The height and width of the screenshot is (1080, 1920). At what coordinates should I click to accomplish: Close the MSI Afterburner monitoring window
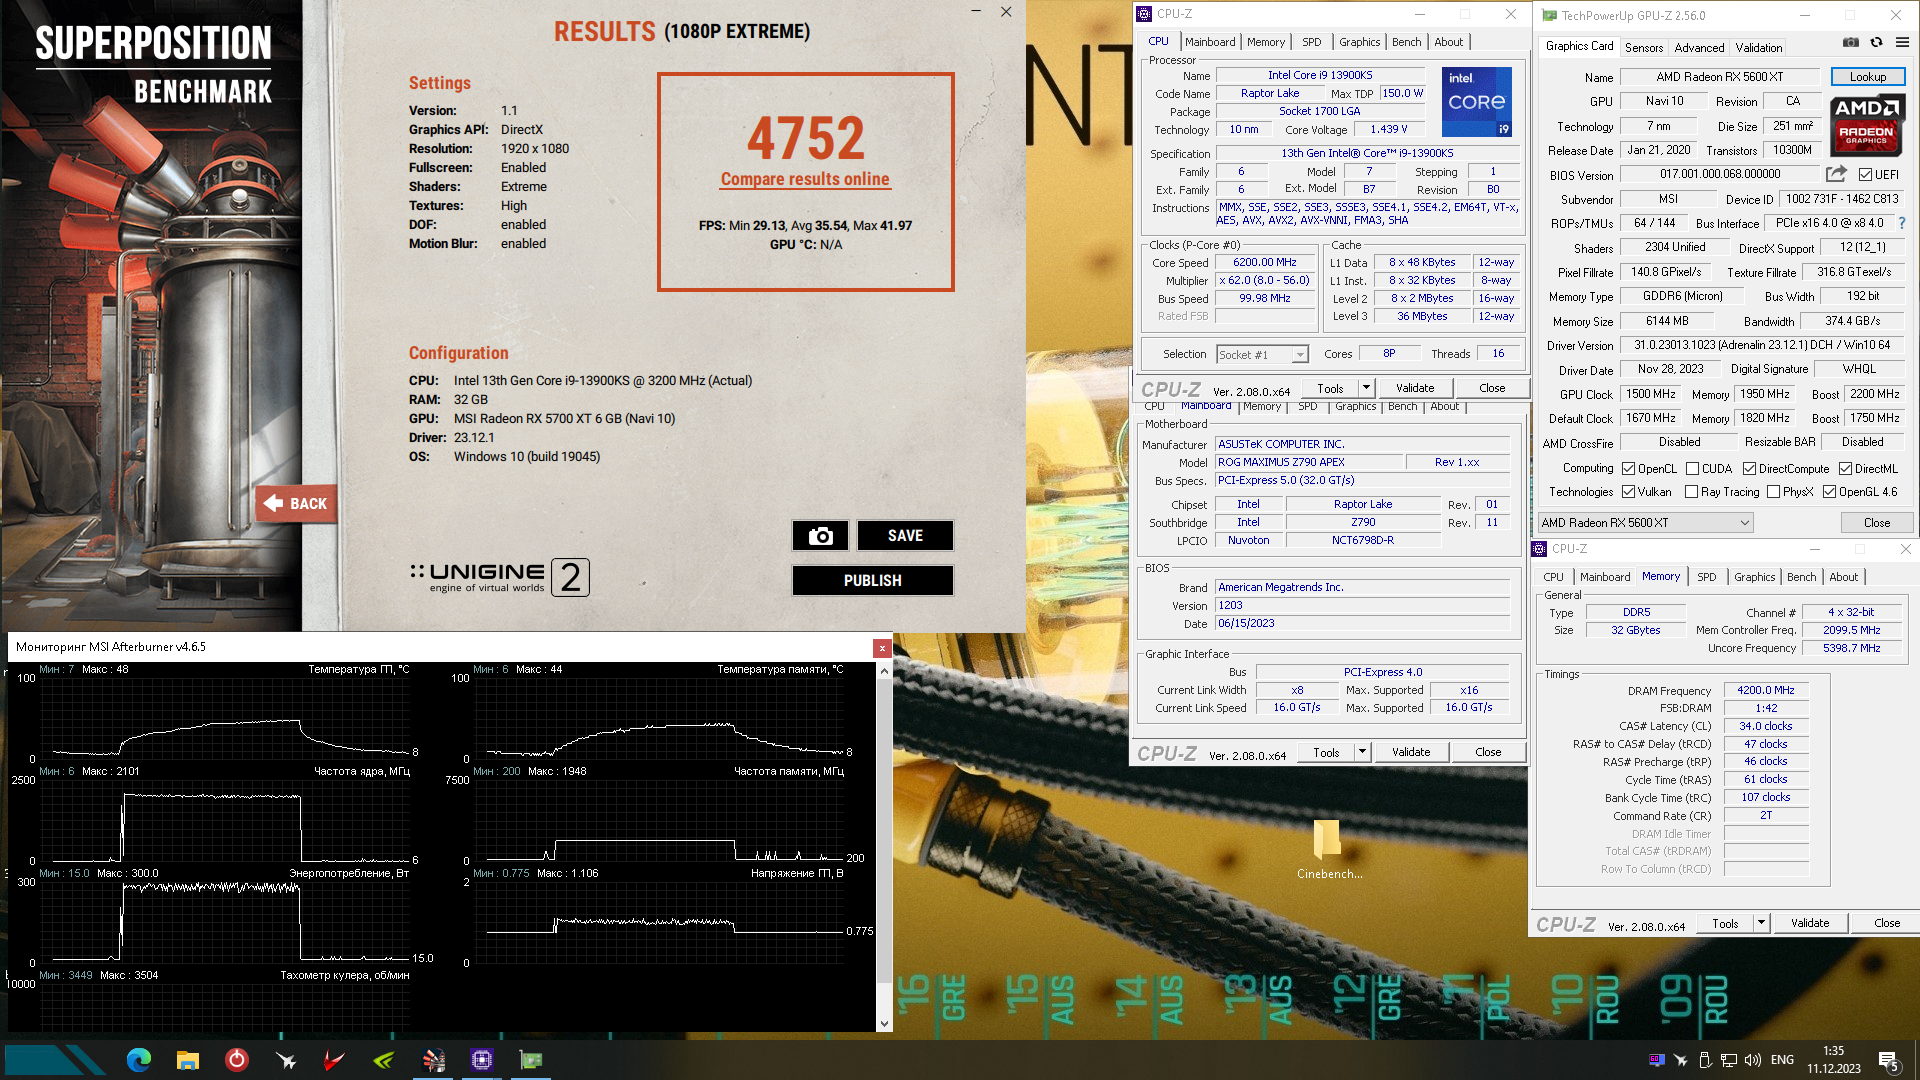coord(882,648)
